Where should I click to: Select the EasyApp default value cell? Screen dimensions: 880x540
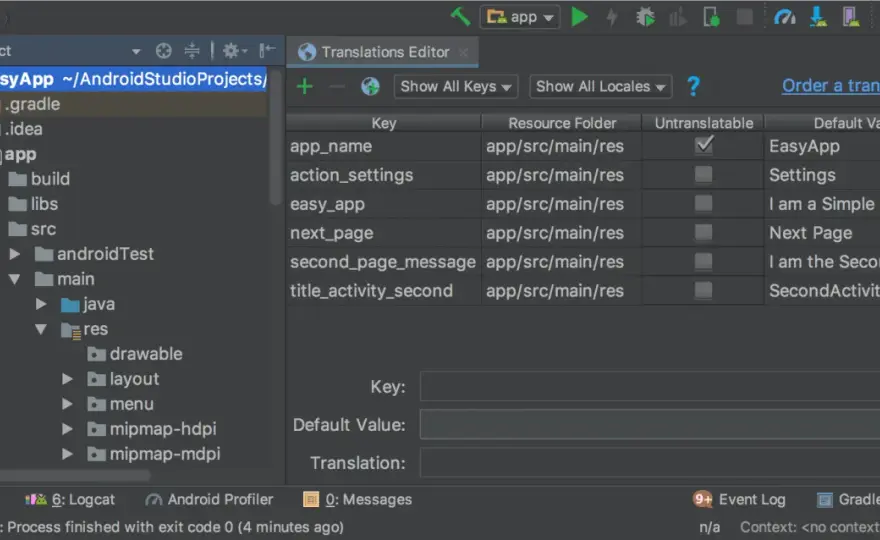(x=823, y=147)
